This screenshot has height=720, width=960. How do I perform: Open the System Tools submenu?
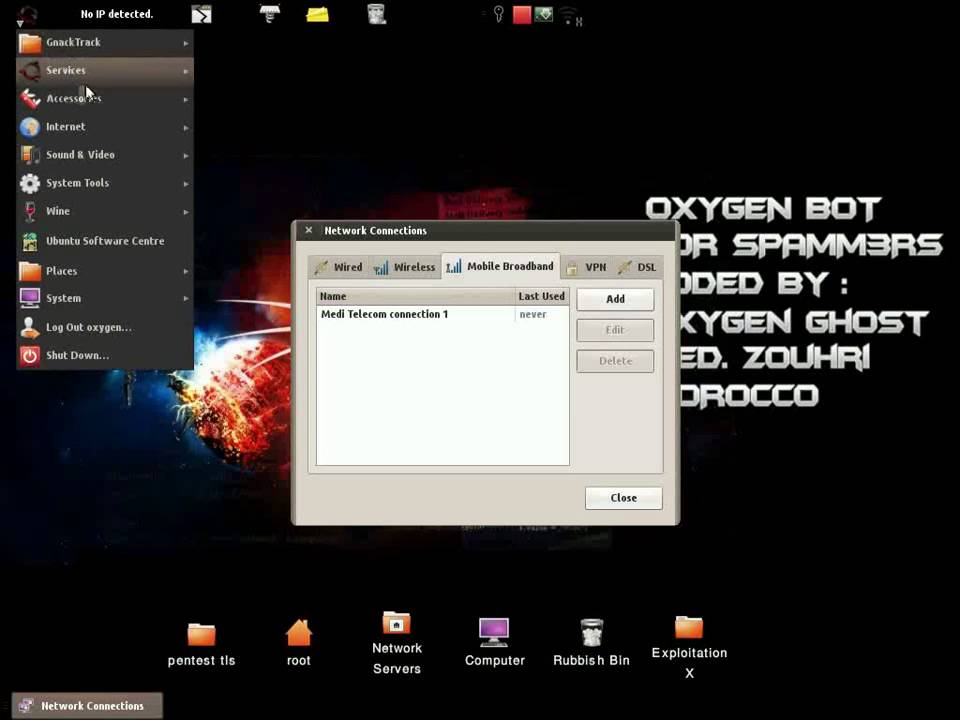point(105,183)
